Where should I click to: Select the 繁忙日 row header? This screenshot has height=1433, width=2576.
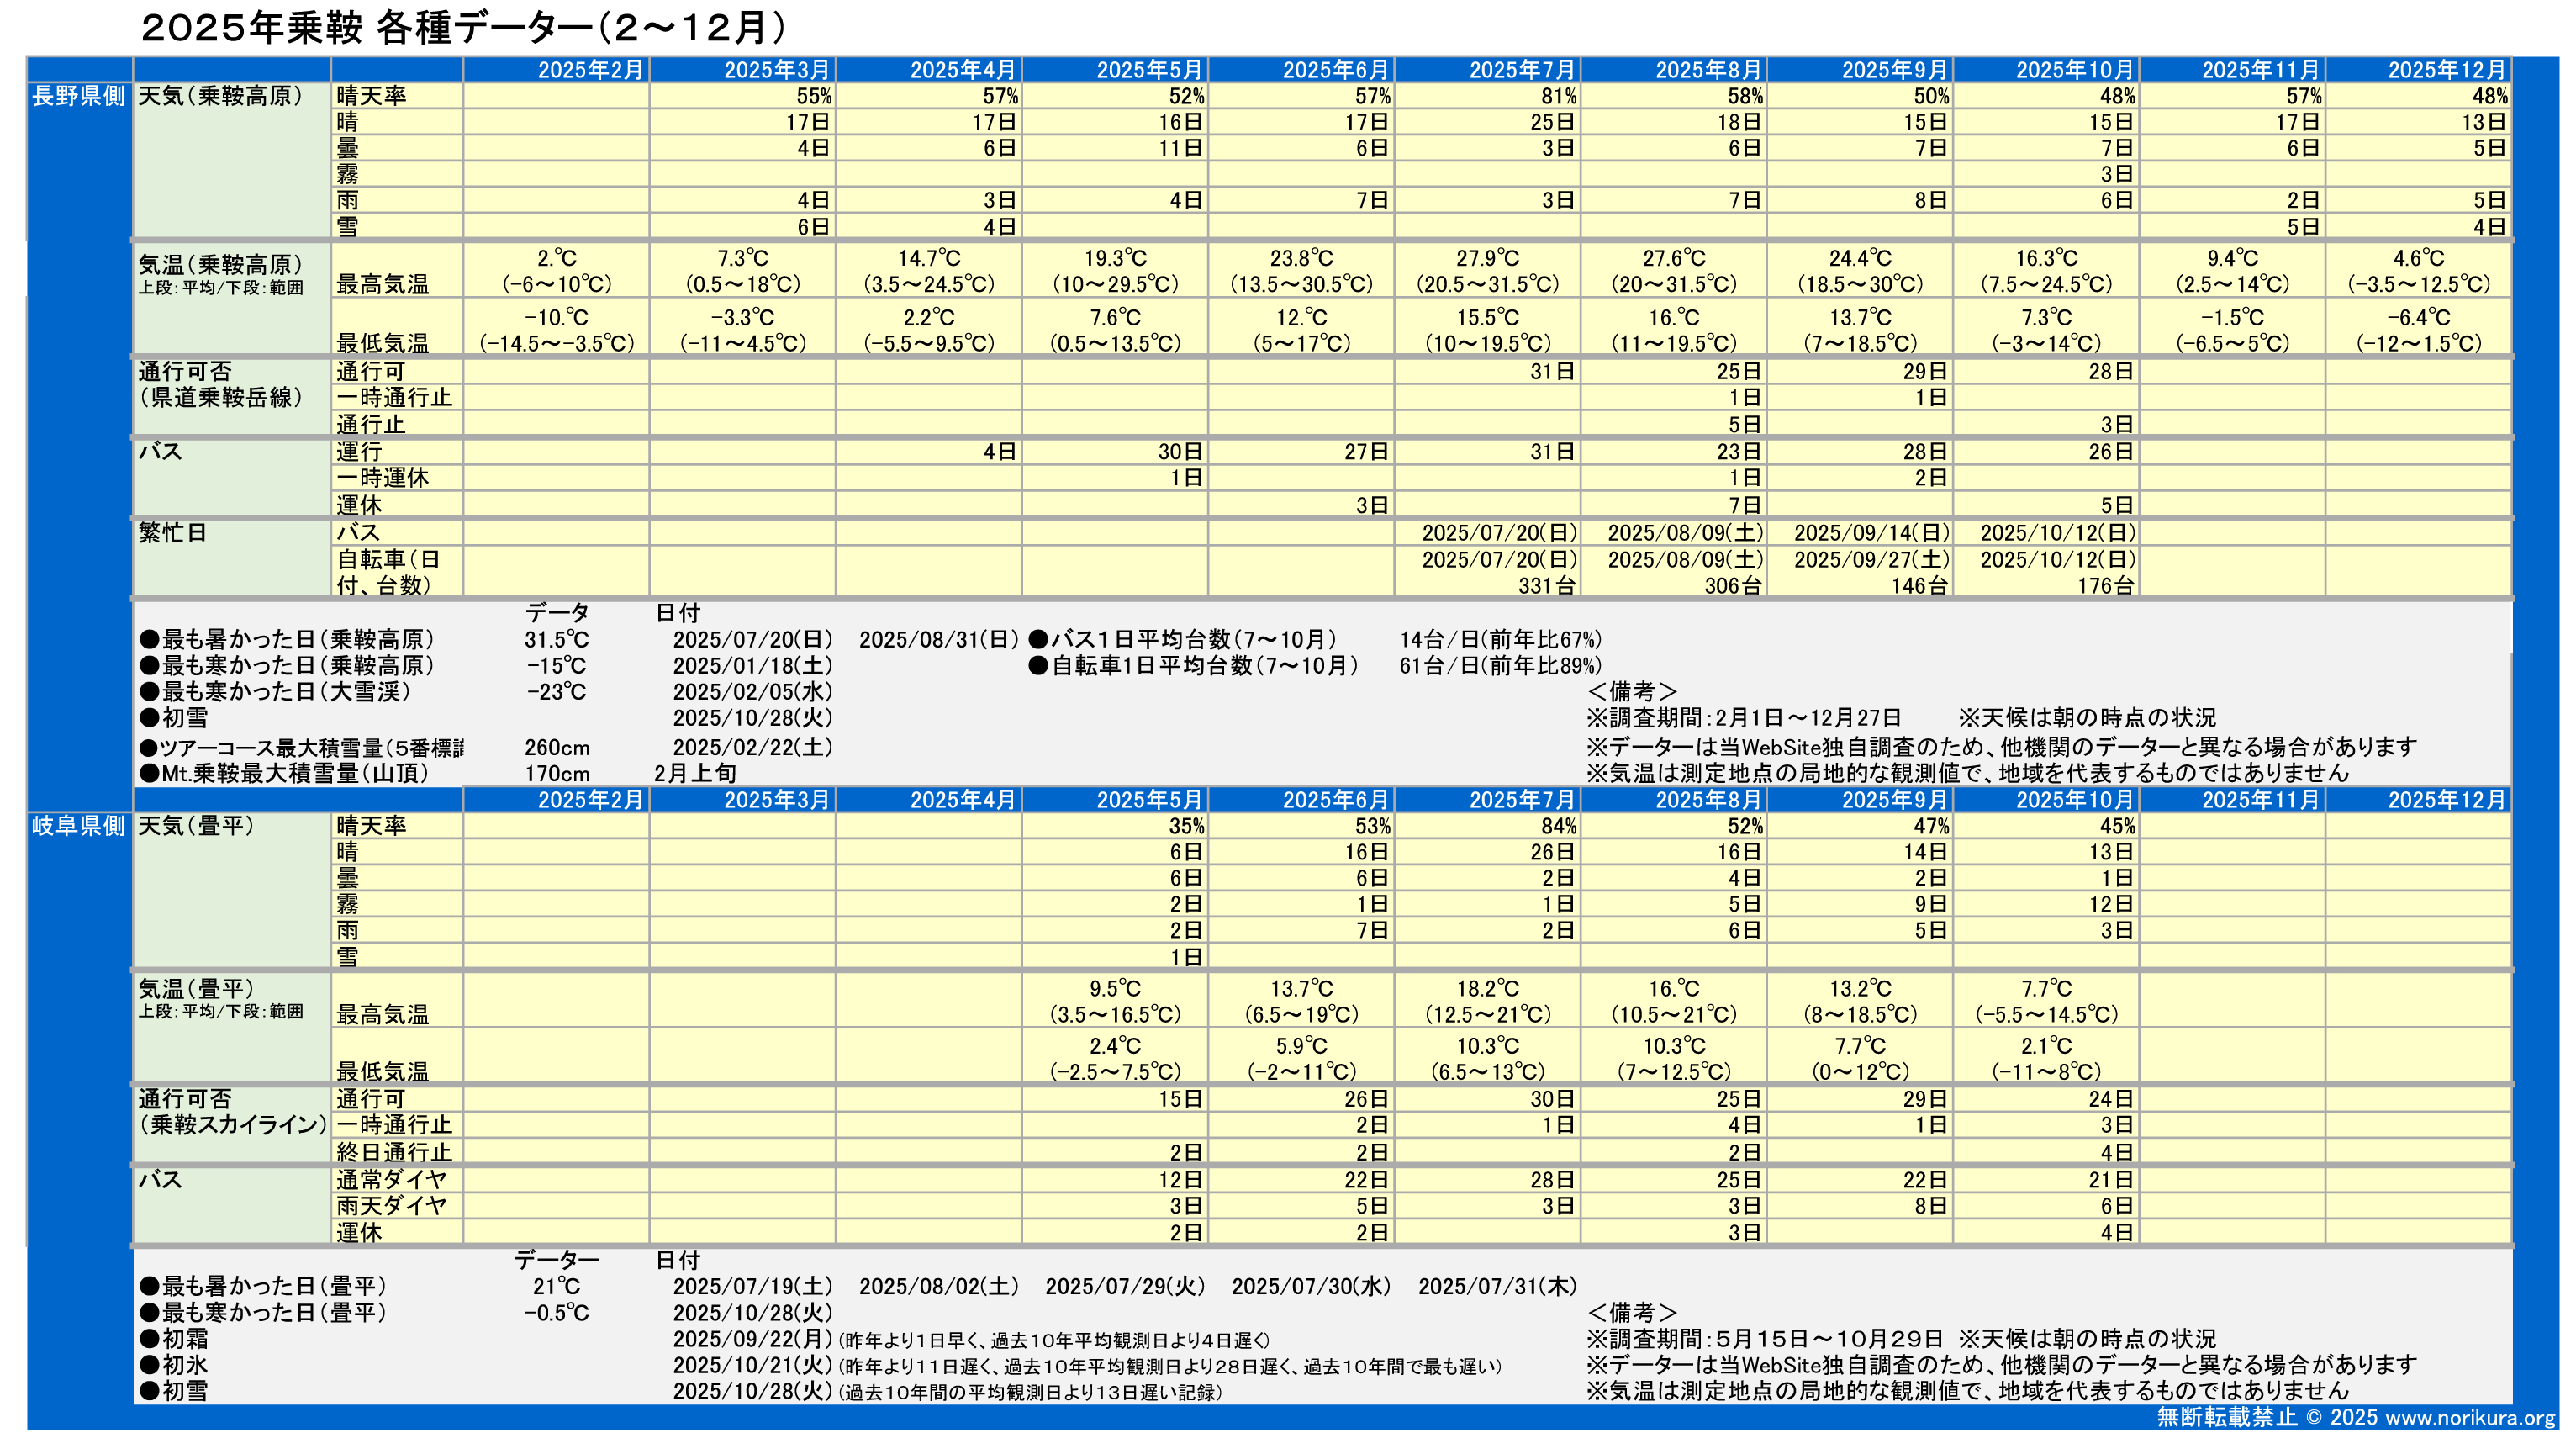tap(172, 532)
